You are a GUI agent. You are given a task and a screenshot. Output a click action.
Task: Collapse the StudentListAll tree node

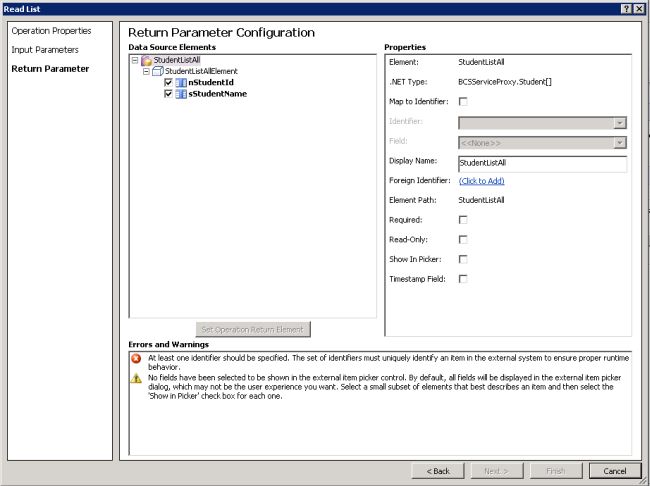point(135,61)
